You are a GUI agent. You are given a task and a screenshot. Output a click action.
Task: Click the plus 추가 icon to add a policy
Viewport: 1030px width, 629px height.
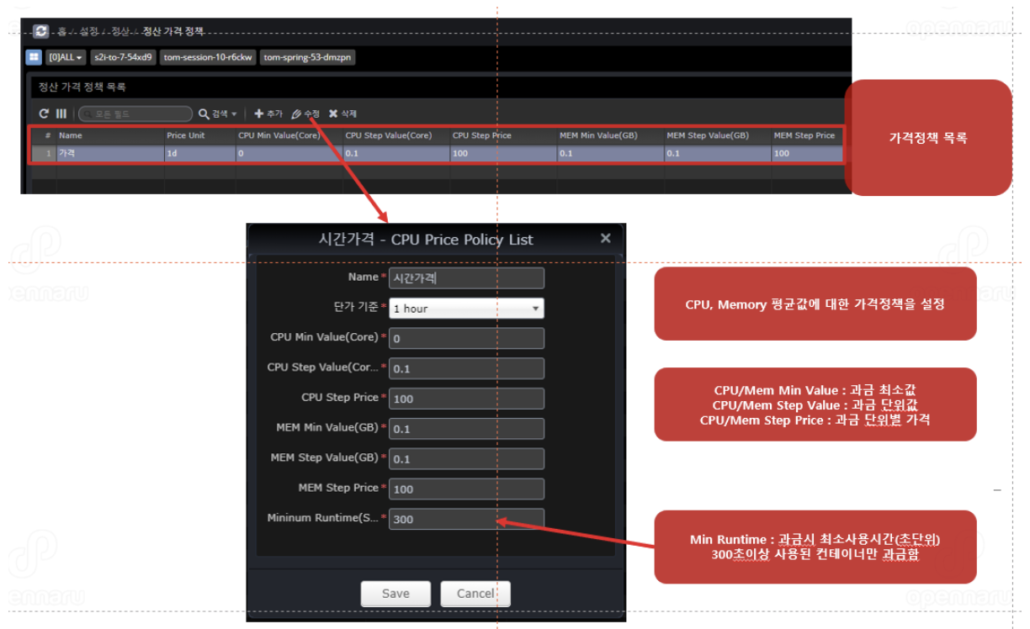coord(262,113)
